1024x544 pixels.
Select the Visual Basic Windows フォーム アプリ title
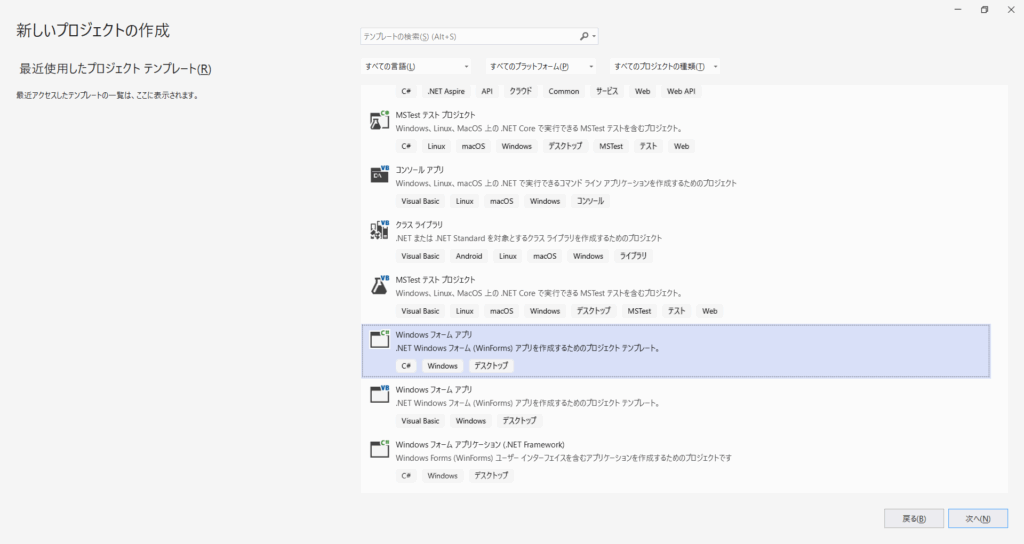433,389
